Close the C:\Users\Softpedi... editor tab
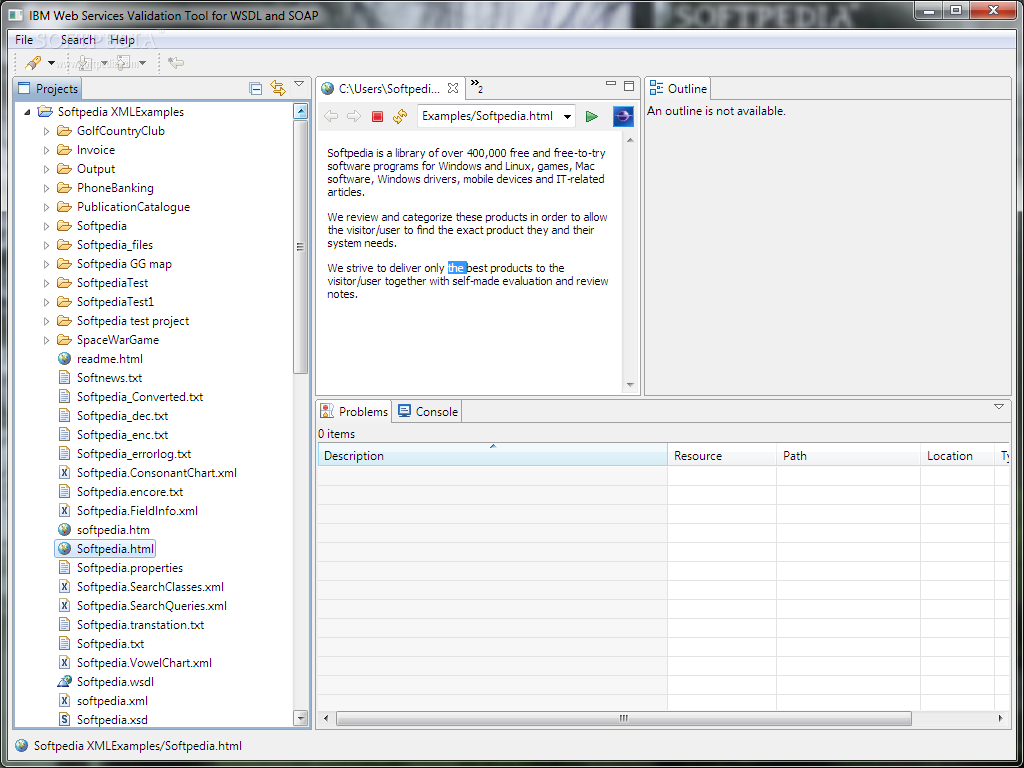 point(453,88)
